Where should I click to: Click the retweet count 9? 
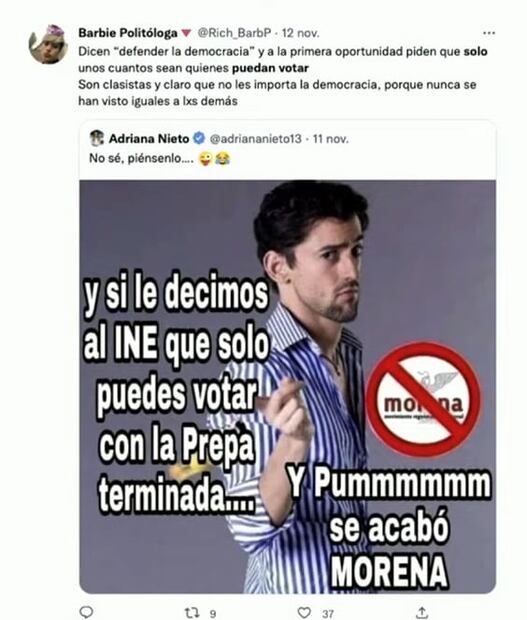pos(213,613)
